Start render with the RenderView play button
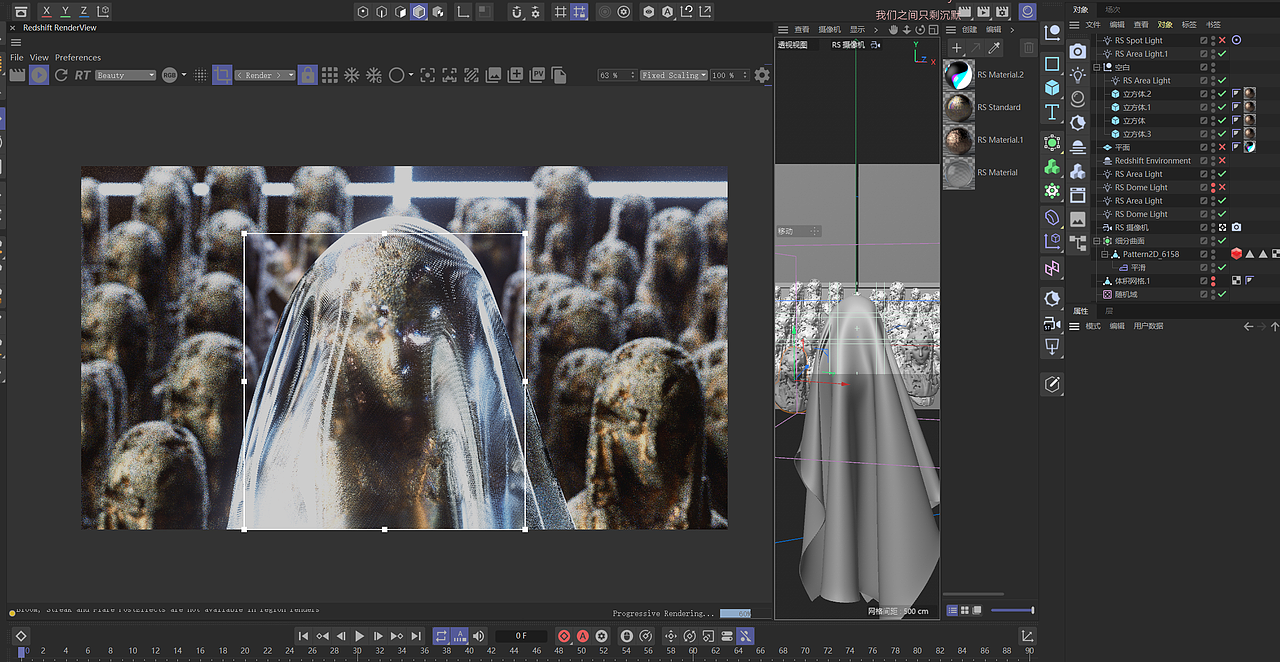Image resolution: width=1280 pixels, height=662 pixels. pos(39,75)
